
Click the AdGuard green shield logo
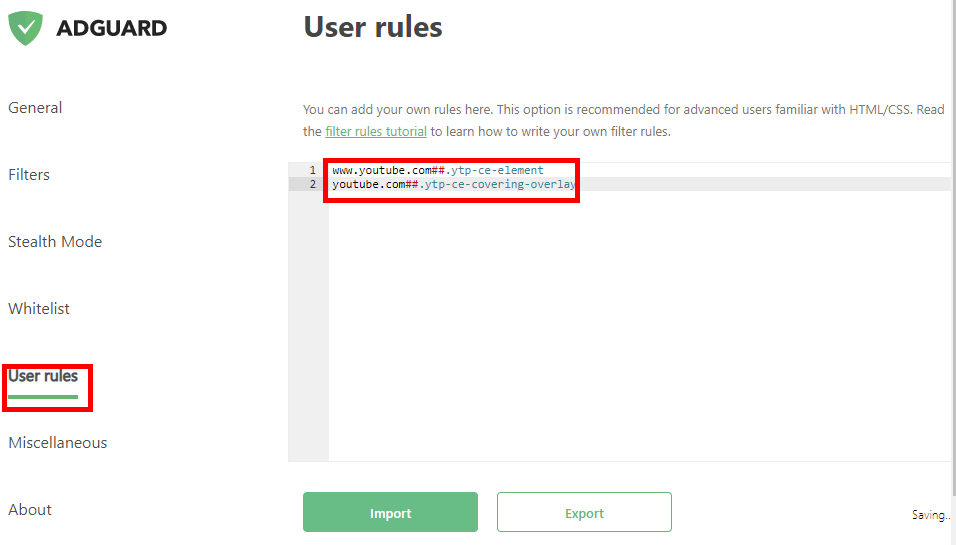[26, 28]
